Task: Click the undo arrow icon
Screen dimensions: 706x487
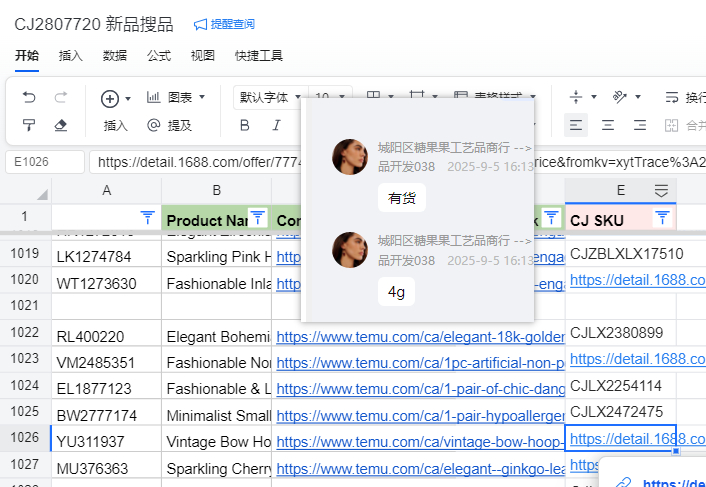Action: [x=29, y=97]
